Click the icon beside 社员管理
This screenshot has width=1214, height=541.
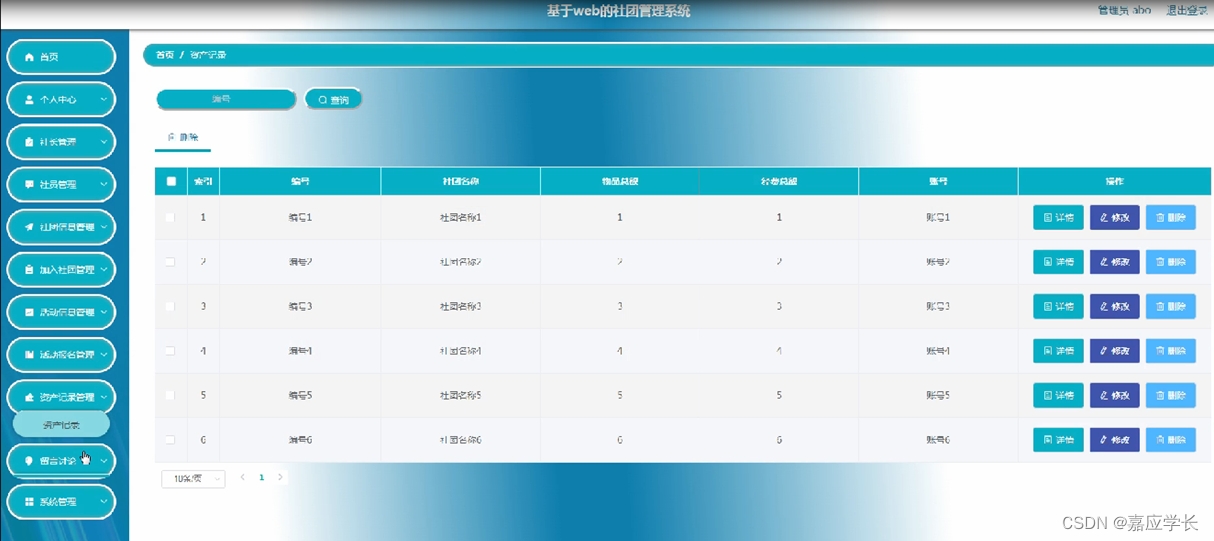[x=29, y=185]
